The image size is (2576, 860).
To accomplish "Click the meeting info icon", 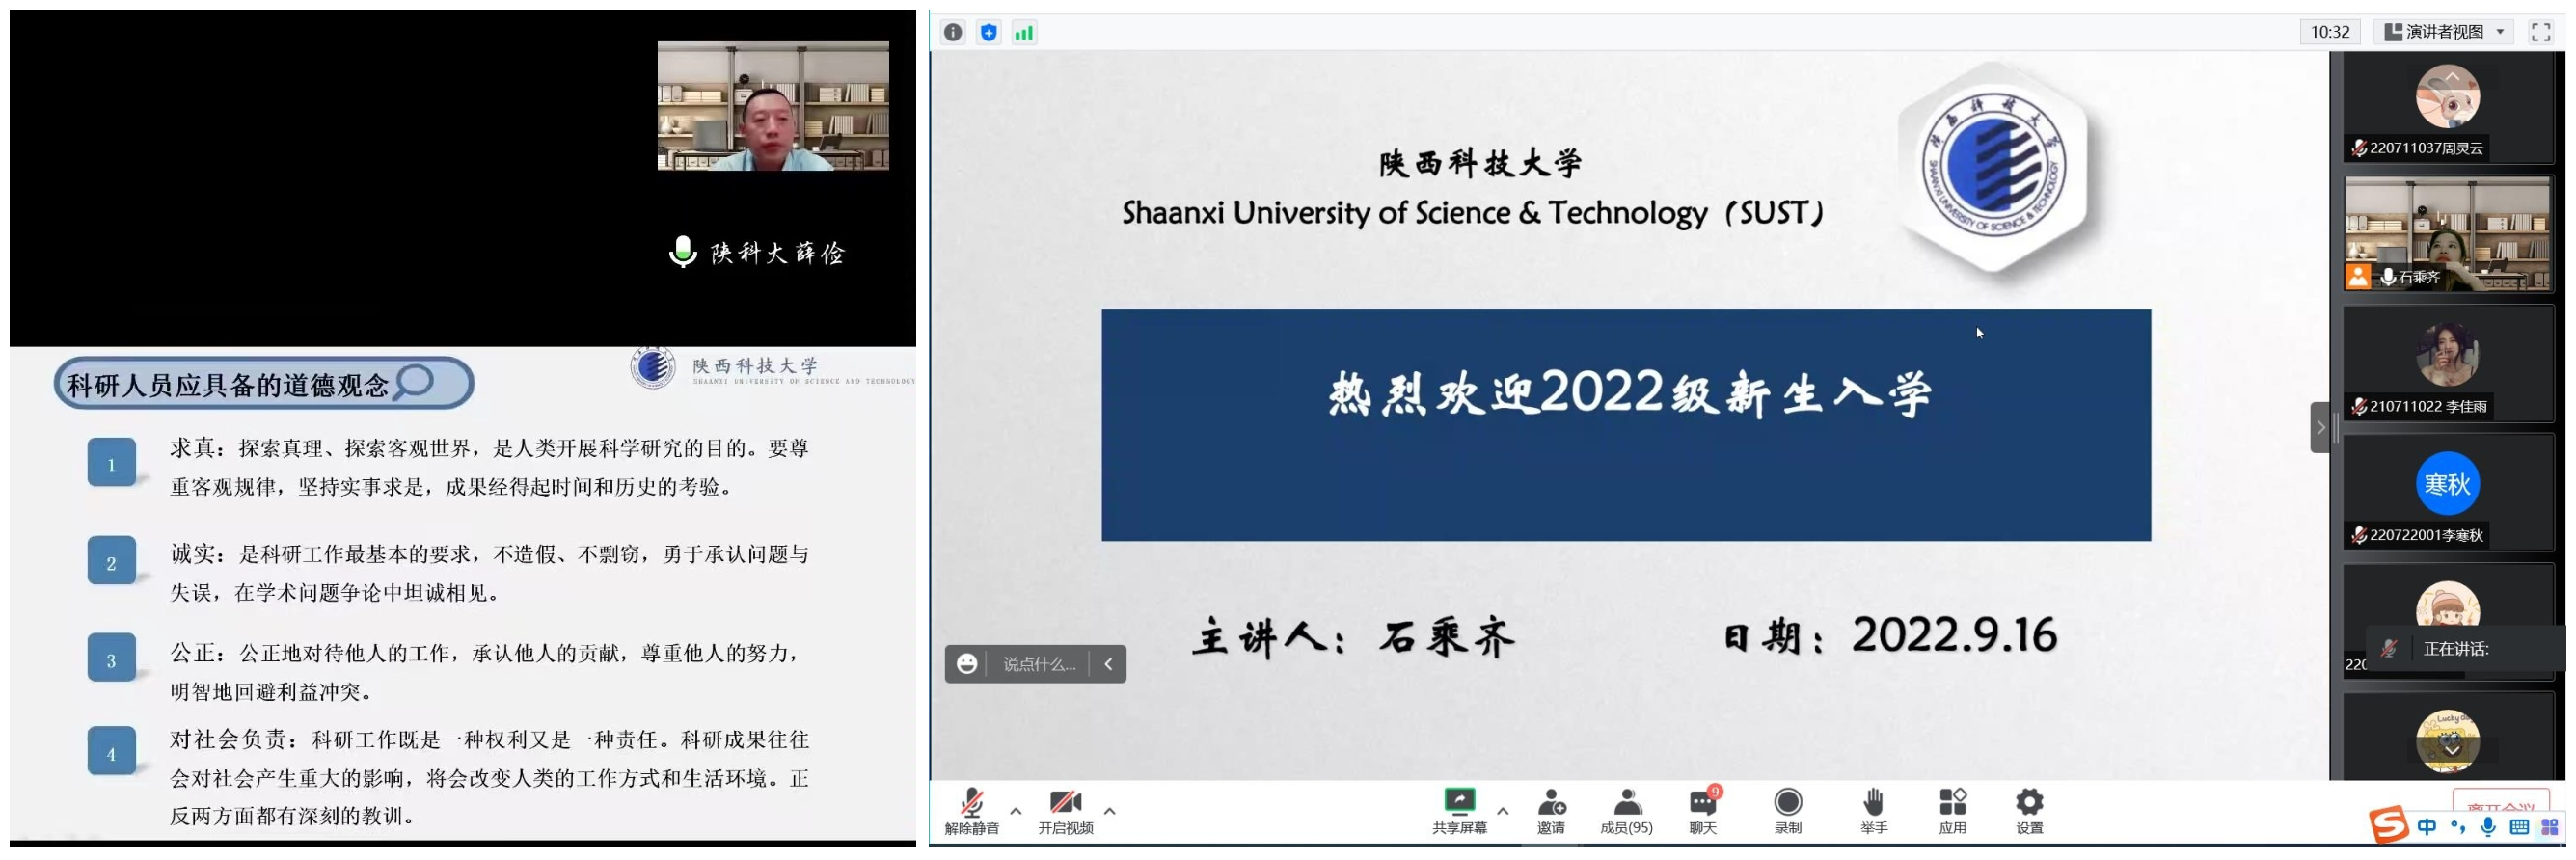I will coord(953,33).
